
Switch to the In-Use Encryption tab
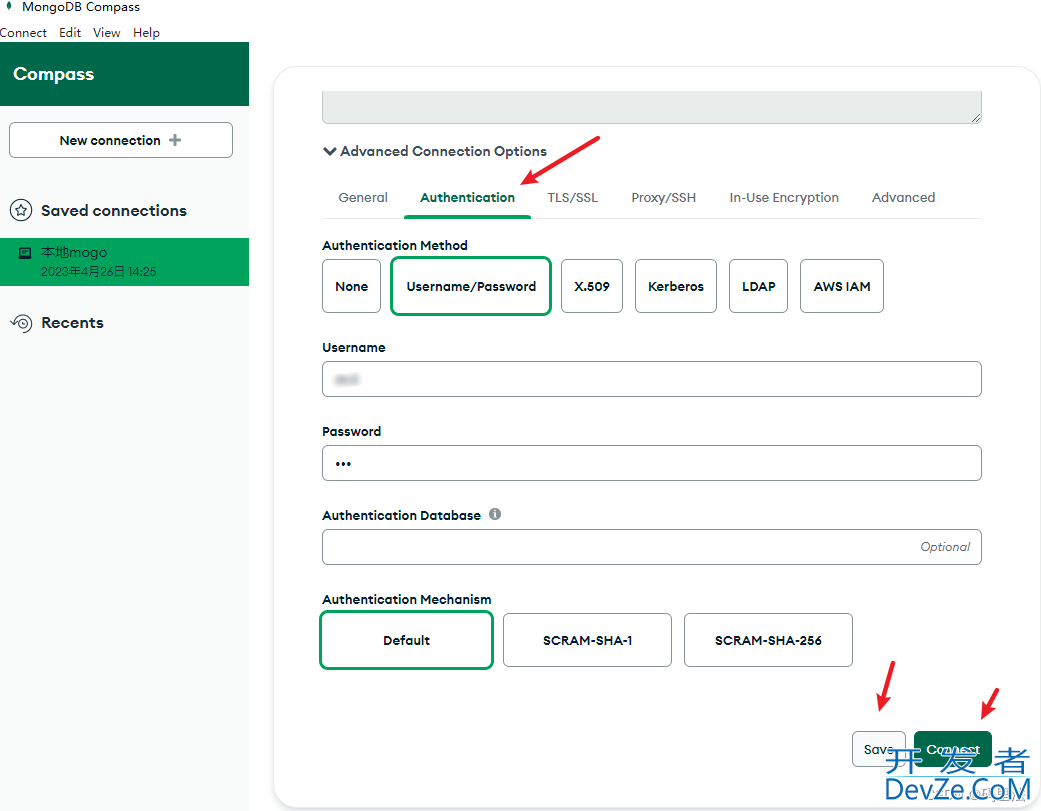(784, 198)
